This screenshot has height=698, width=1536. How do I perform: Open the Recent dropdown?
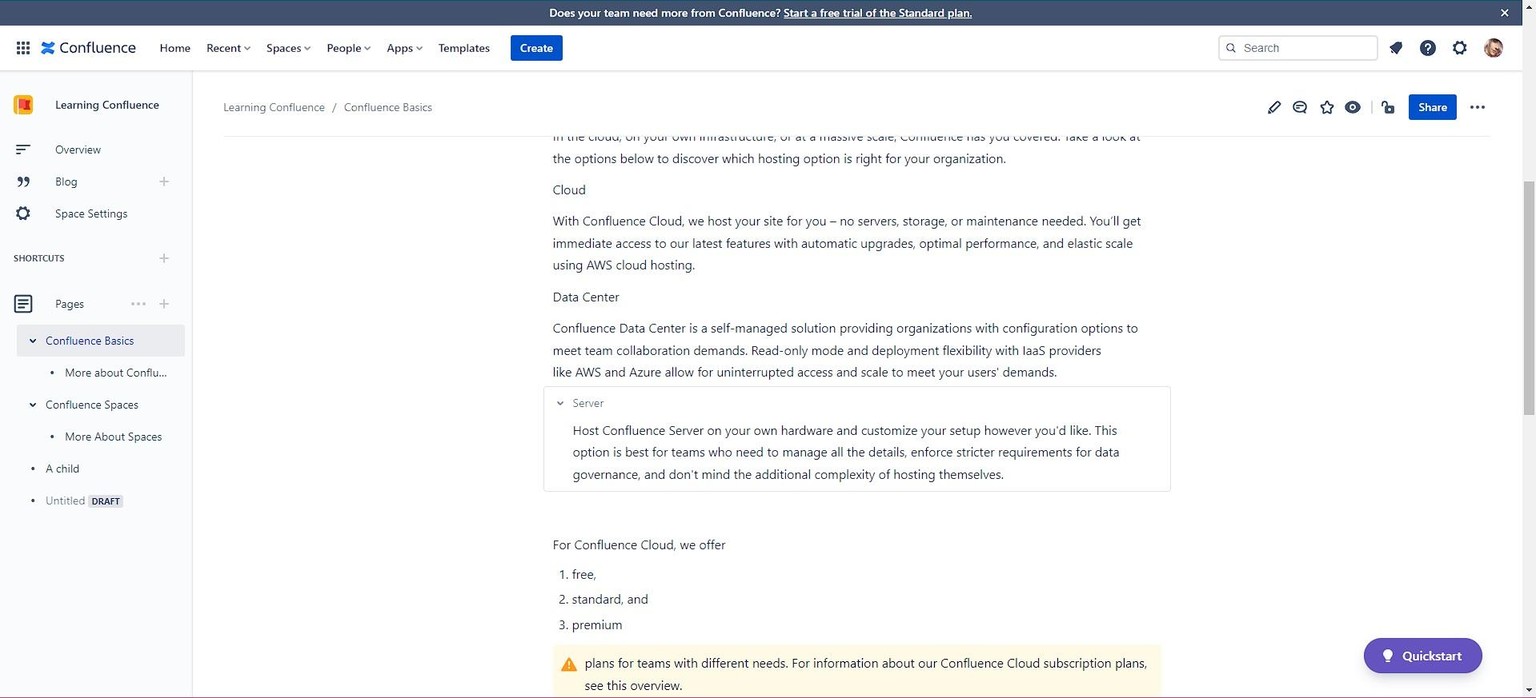228,48
